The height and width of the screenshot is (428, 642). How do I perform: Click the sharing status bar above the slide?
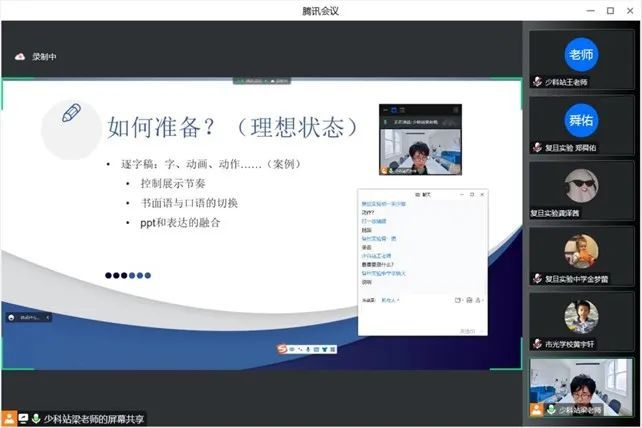[x=262, y=81]
